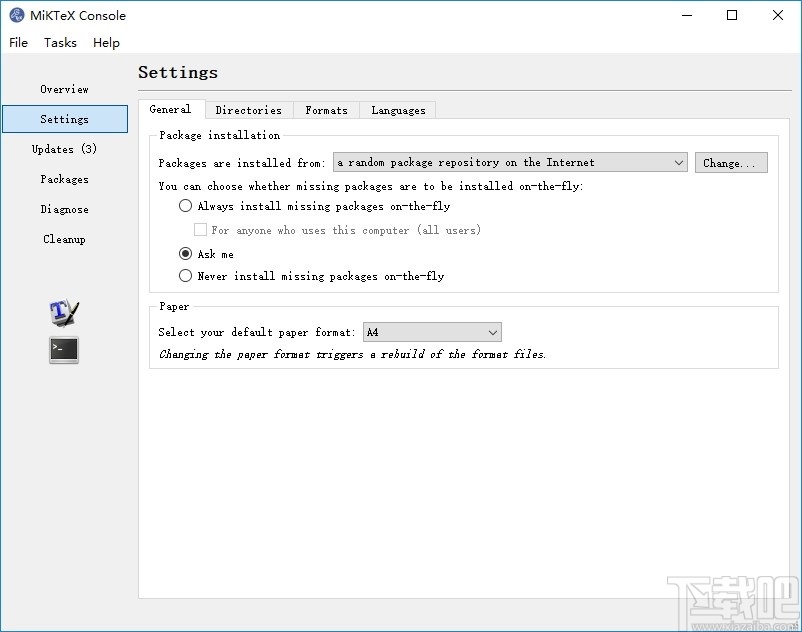802x632 pixels.
Task: Open the Tasks menu
Action: [60, 43]
